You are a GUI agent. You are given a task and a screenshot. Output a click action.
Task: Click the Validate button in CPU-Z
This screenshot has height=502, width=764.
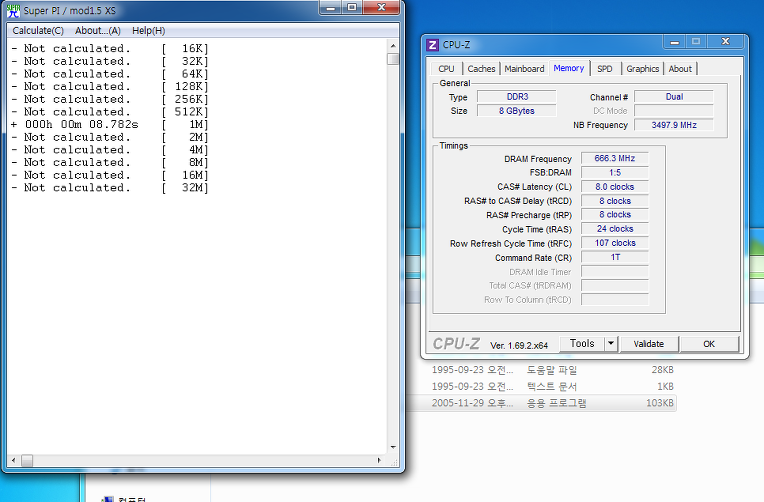(649, 344)
